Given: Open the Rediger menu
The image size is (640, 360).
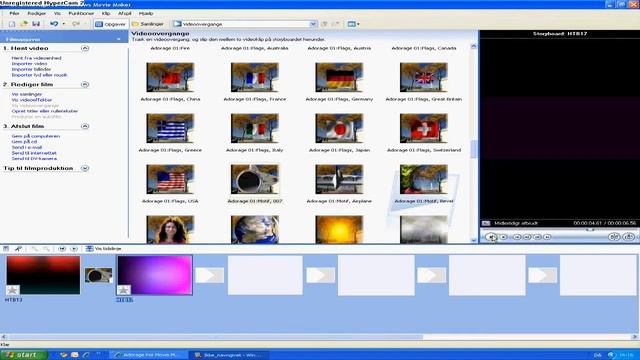Looking at the screenshot, I should point(37,13).
